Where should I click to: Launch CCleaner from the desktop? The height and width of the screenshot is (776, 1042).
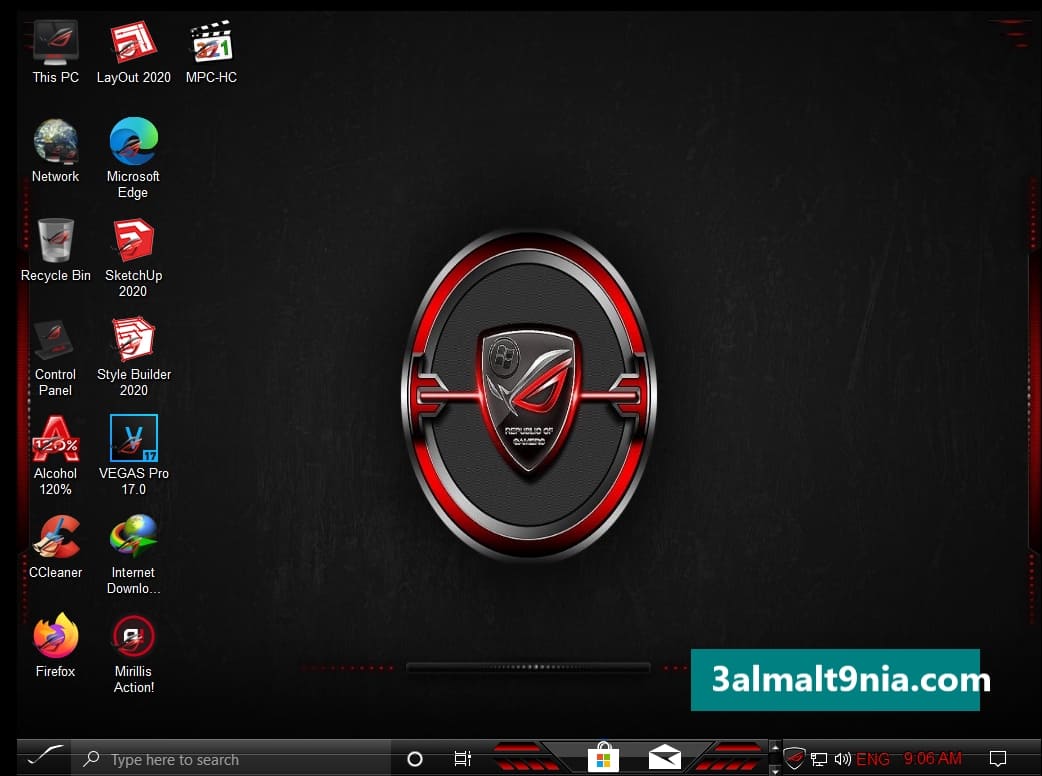[x=55, y=547]
